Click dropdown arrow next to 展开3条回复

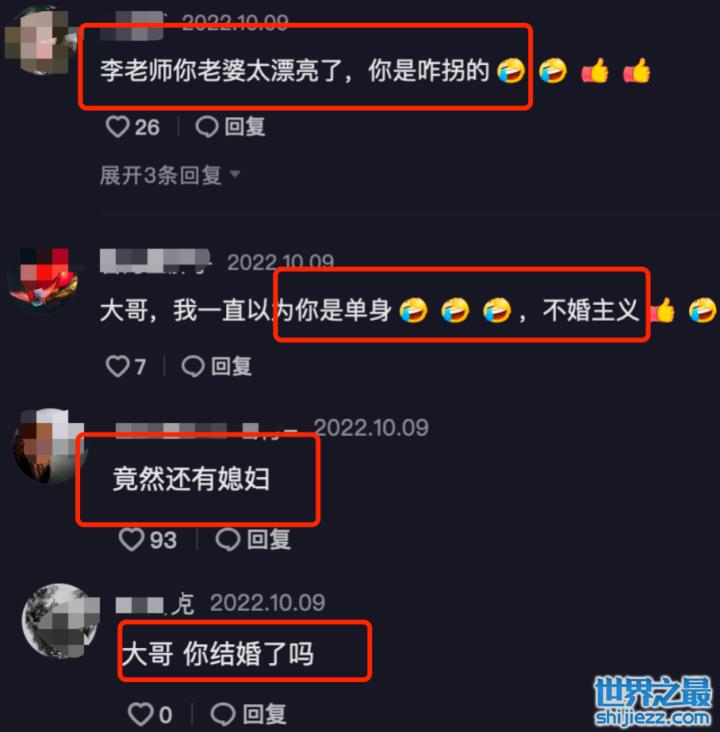(x=235, y=175)
